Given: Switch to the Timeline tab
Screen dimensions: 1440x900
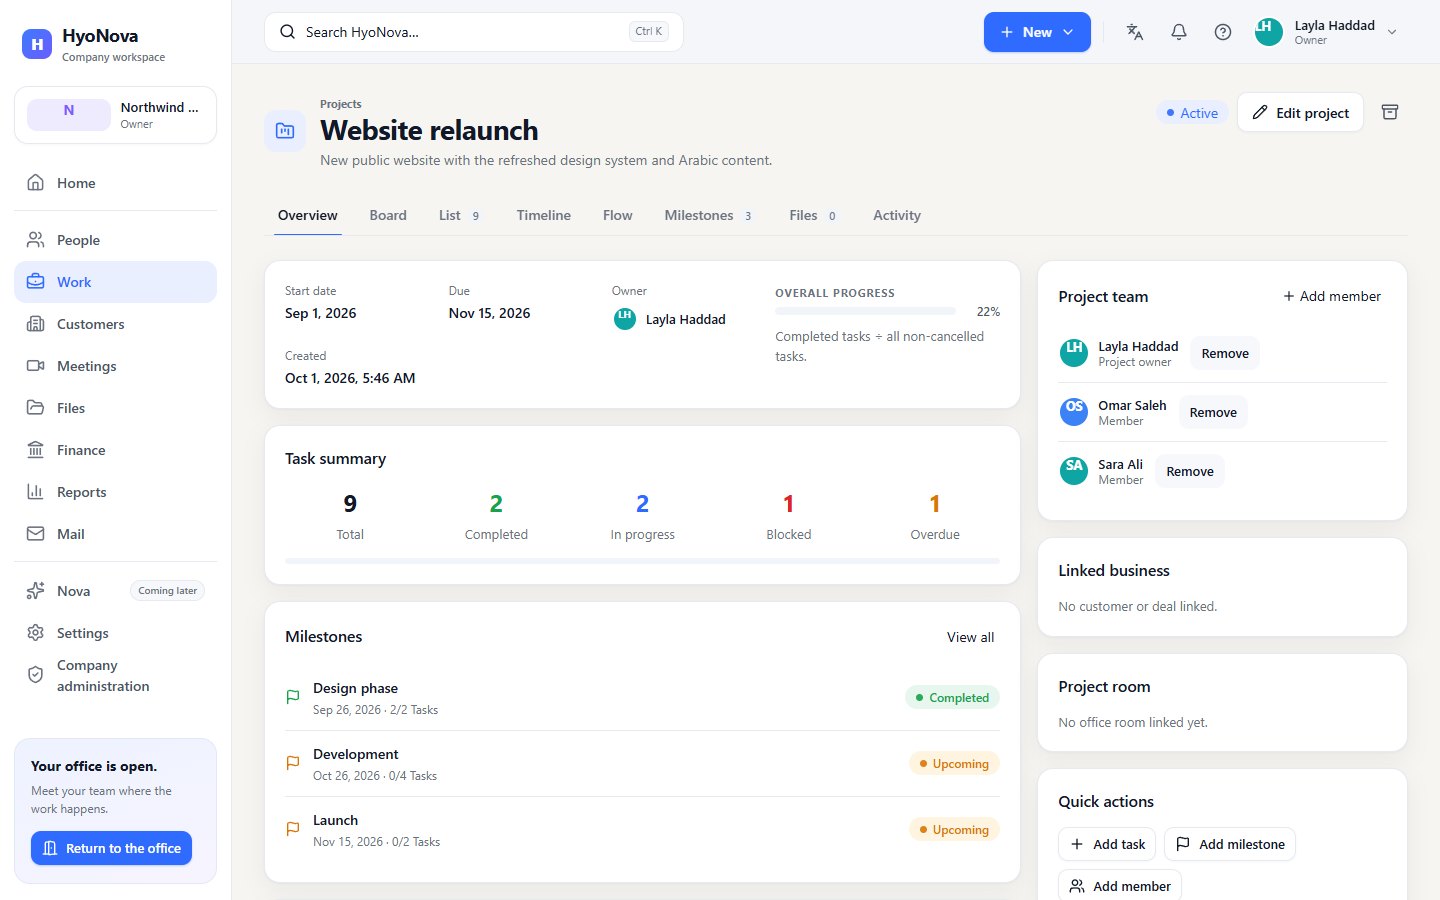Looking at the screenshot, I should coord(544,215).
